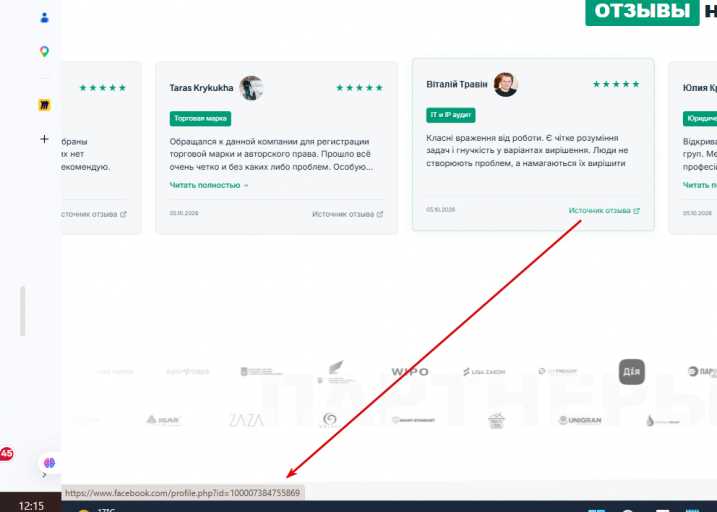Viewport: 717px width, 512px height.
Task: Click the five-star rating in Taras Krykukha card
Action: pos(359,88)
